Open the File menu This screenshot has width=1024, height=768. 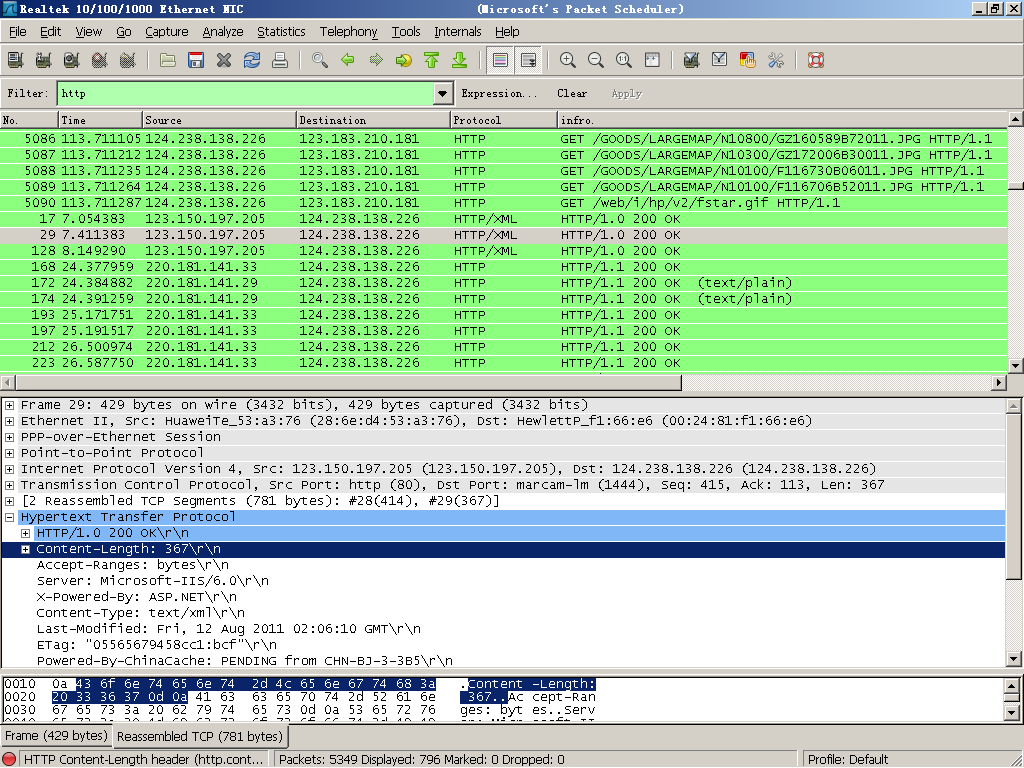click(x=18, y=31)
